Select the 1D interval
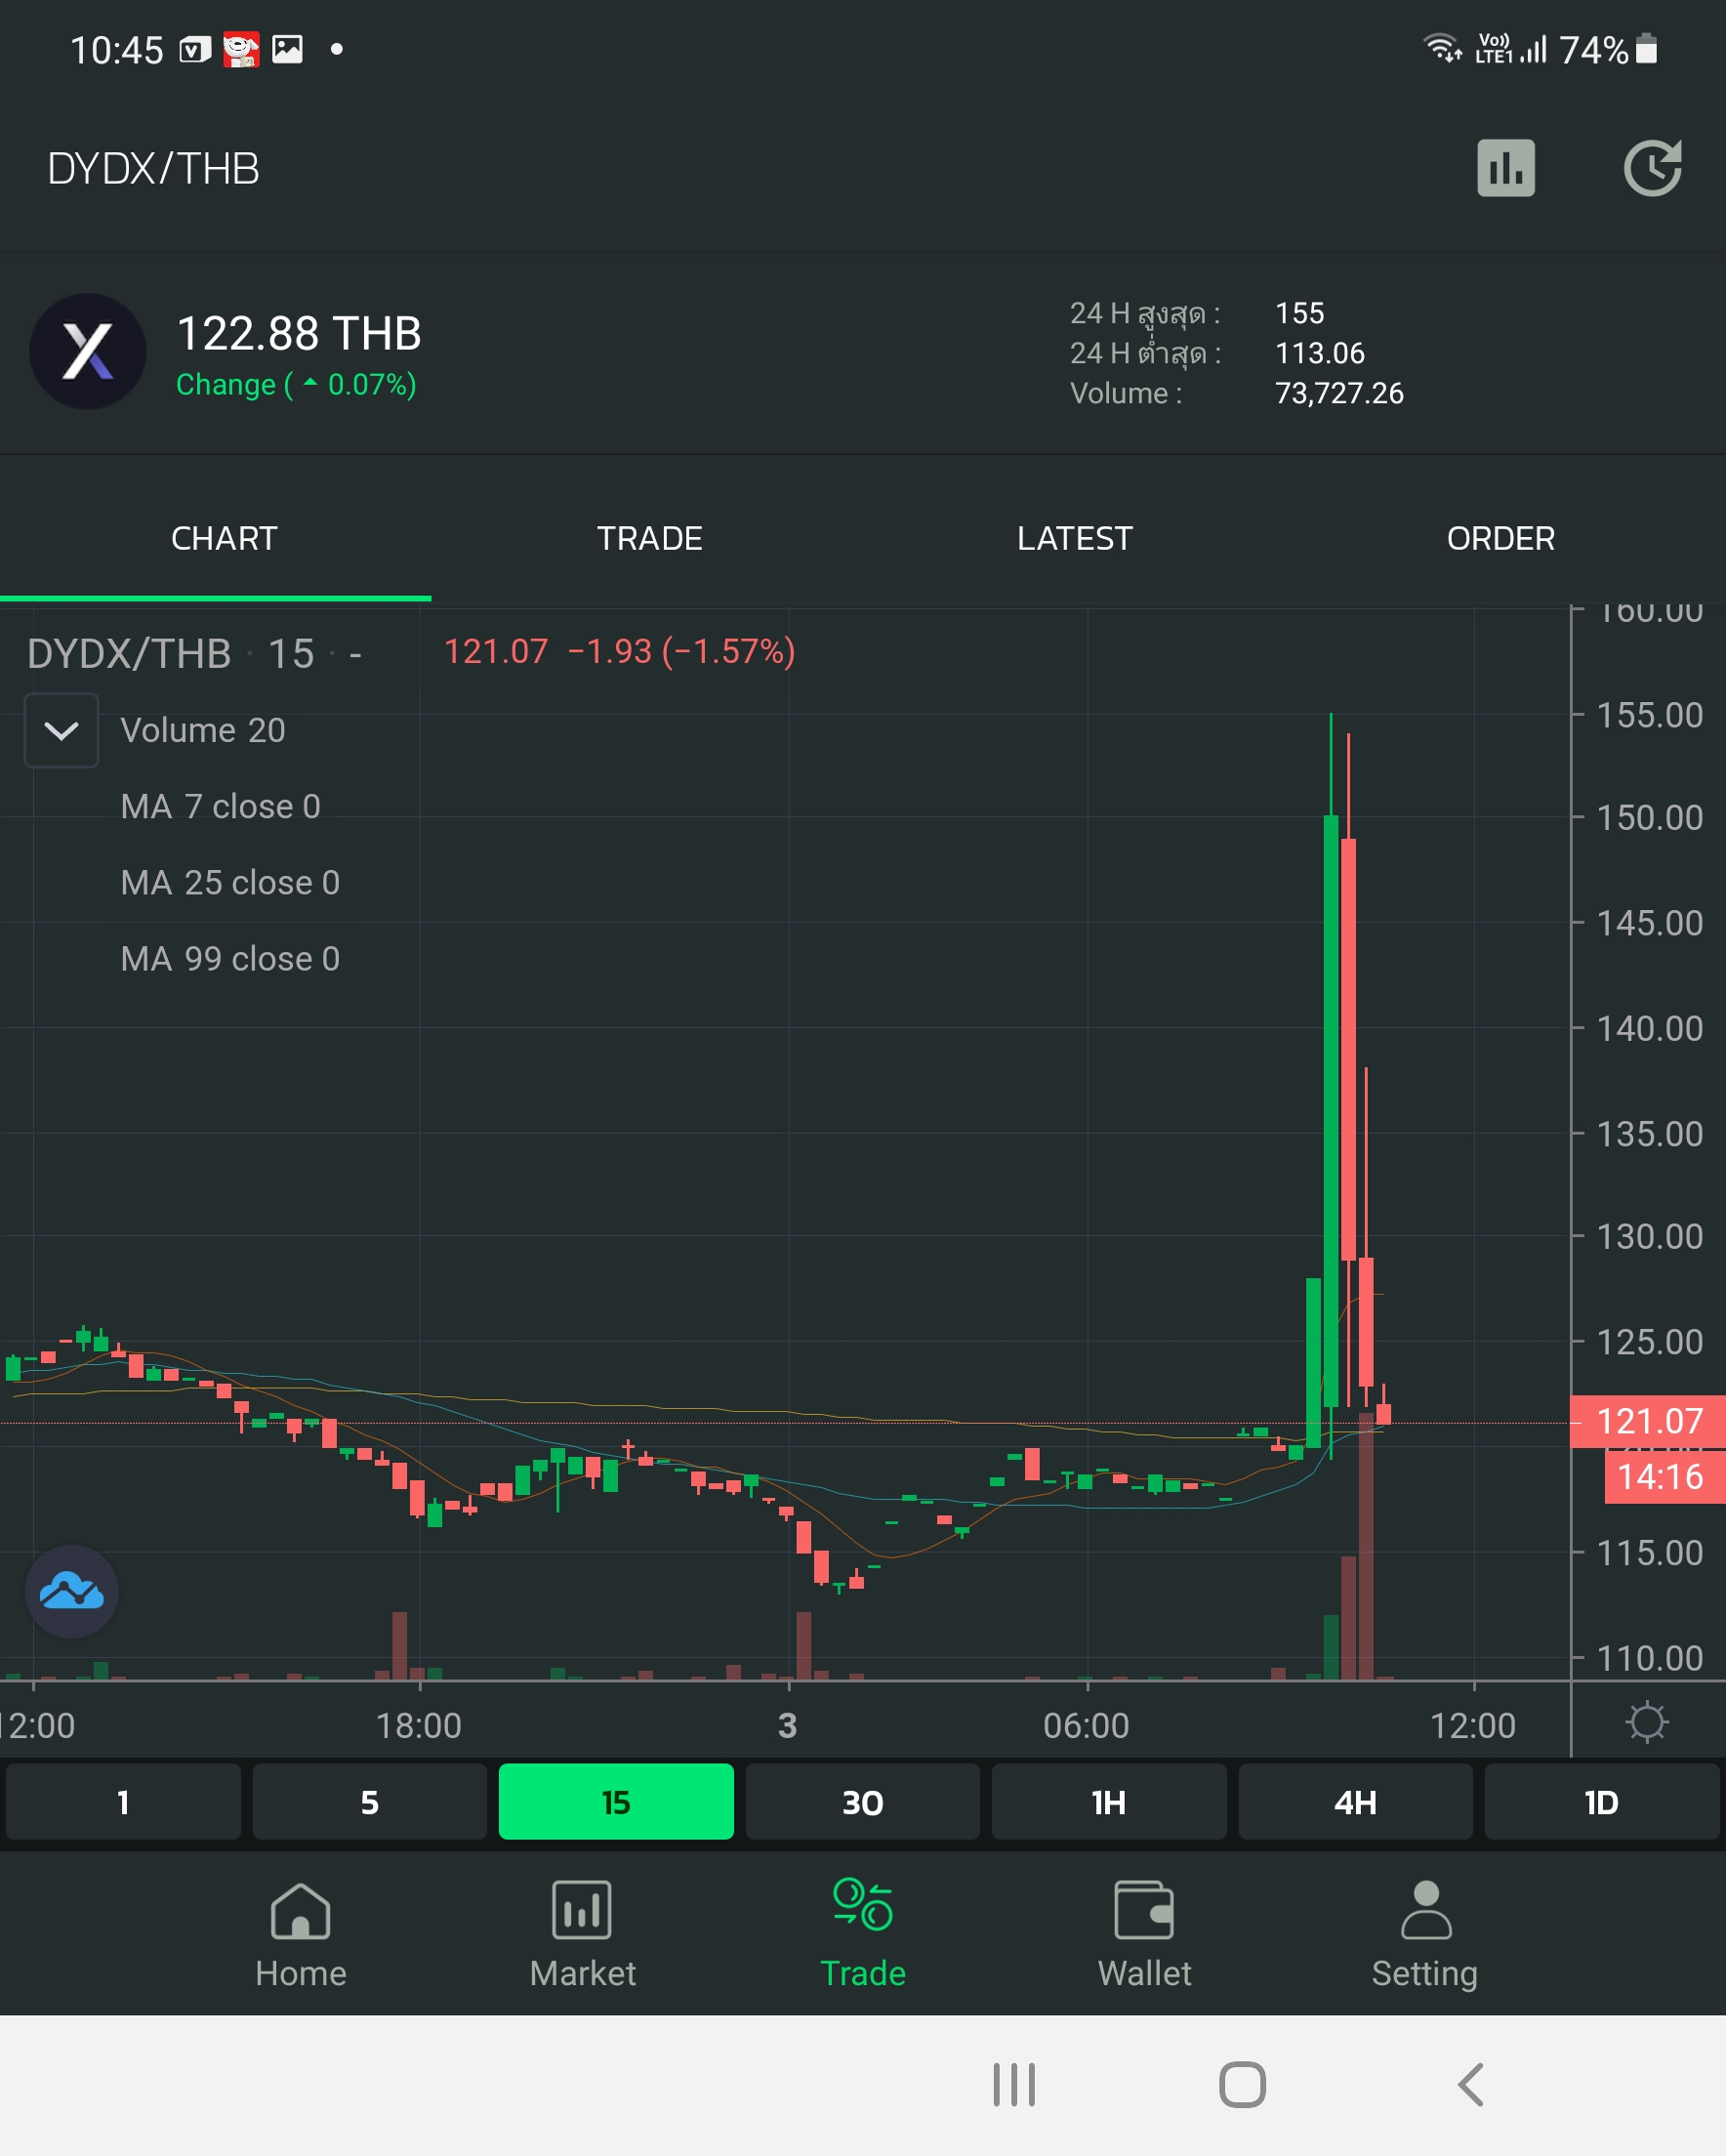The height and width of the screenshot is (2156, 1726). (1602, 1801)
